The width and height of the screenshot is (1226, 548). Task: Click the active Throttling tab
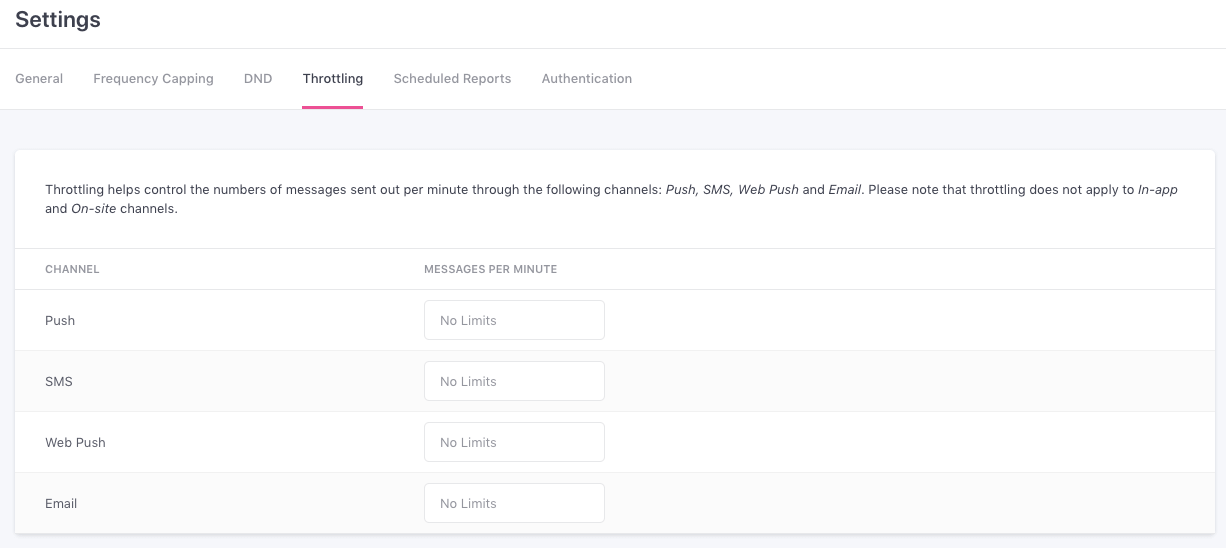(x=332, y=79)
